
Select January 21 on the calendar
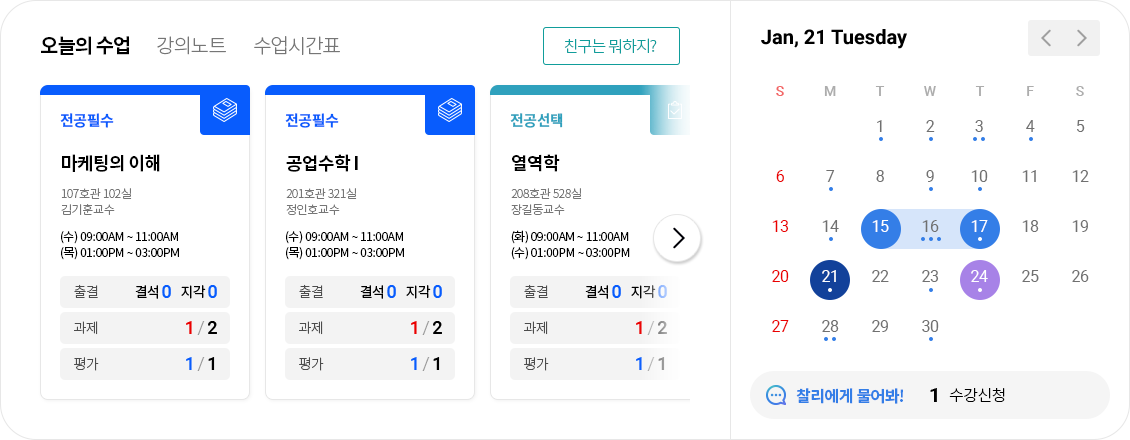(830, 277)
